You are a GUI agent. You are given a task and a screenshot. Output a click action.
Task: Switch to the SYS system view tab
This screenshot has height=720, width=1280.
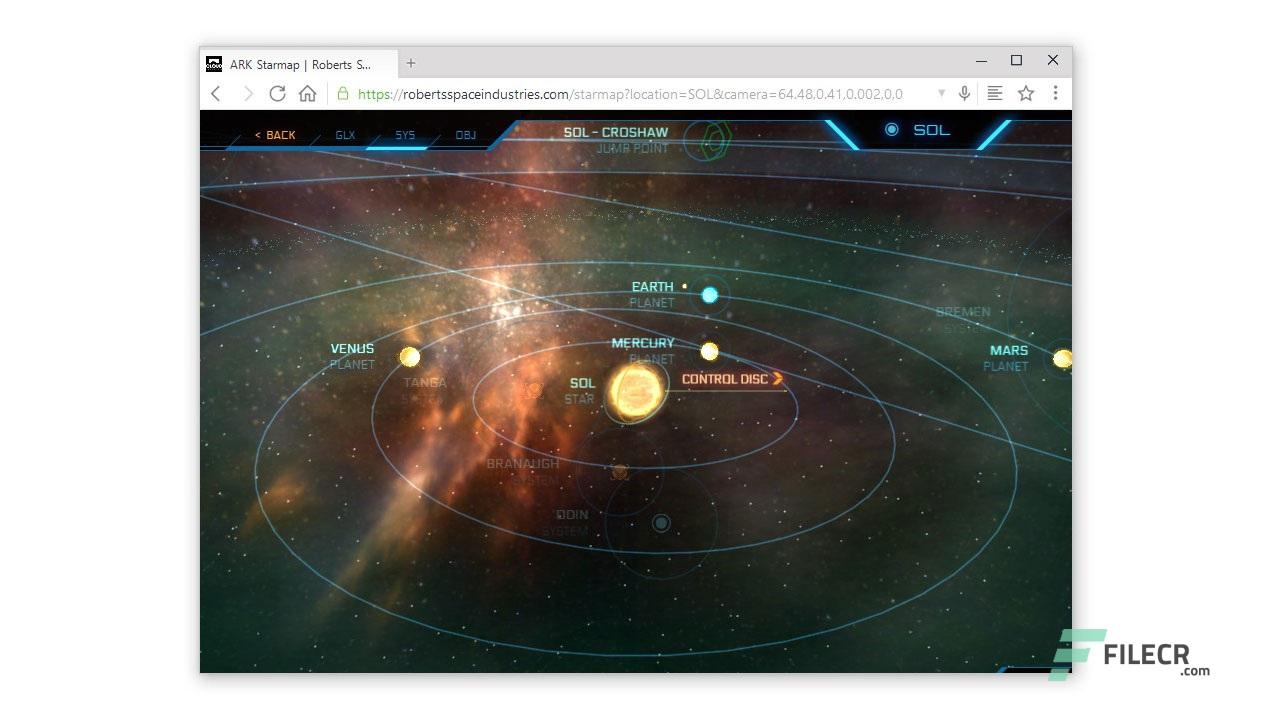(x=405, y=135)
